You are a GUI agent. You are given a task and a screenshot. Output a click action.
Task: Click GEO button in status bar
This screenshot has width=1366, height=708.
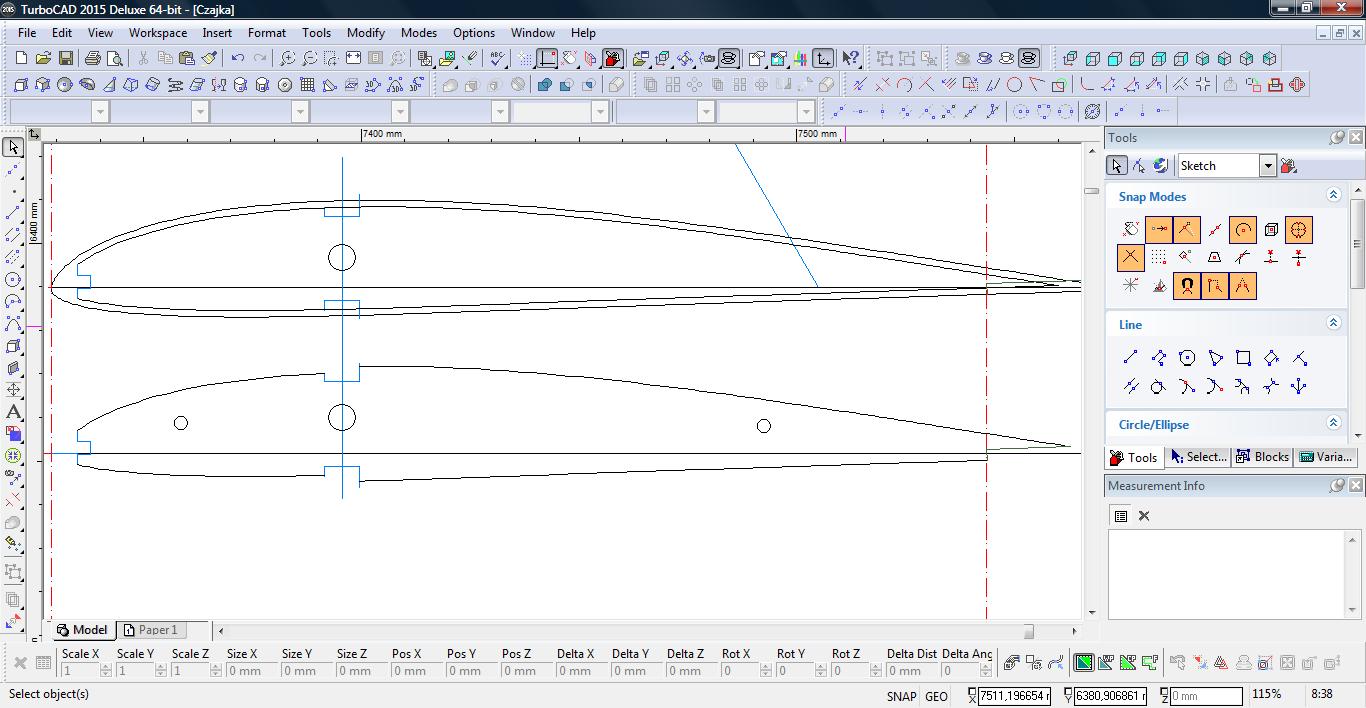click(x=936, y=696)
